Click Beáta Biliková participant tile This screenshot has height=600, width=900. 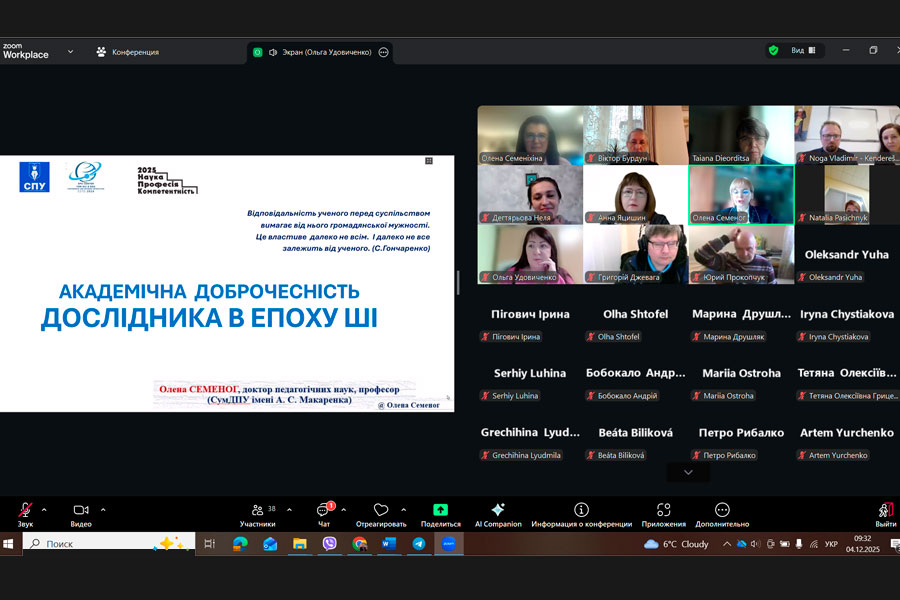click(636, 433)
